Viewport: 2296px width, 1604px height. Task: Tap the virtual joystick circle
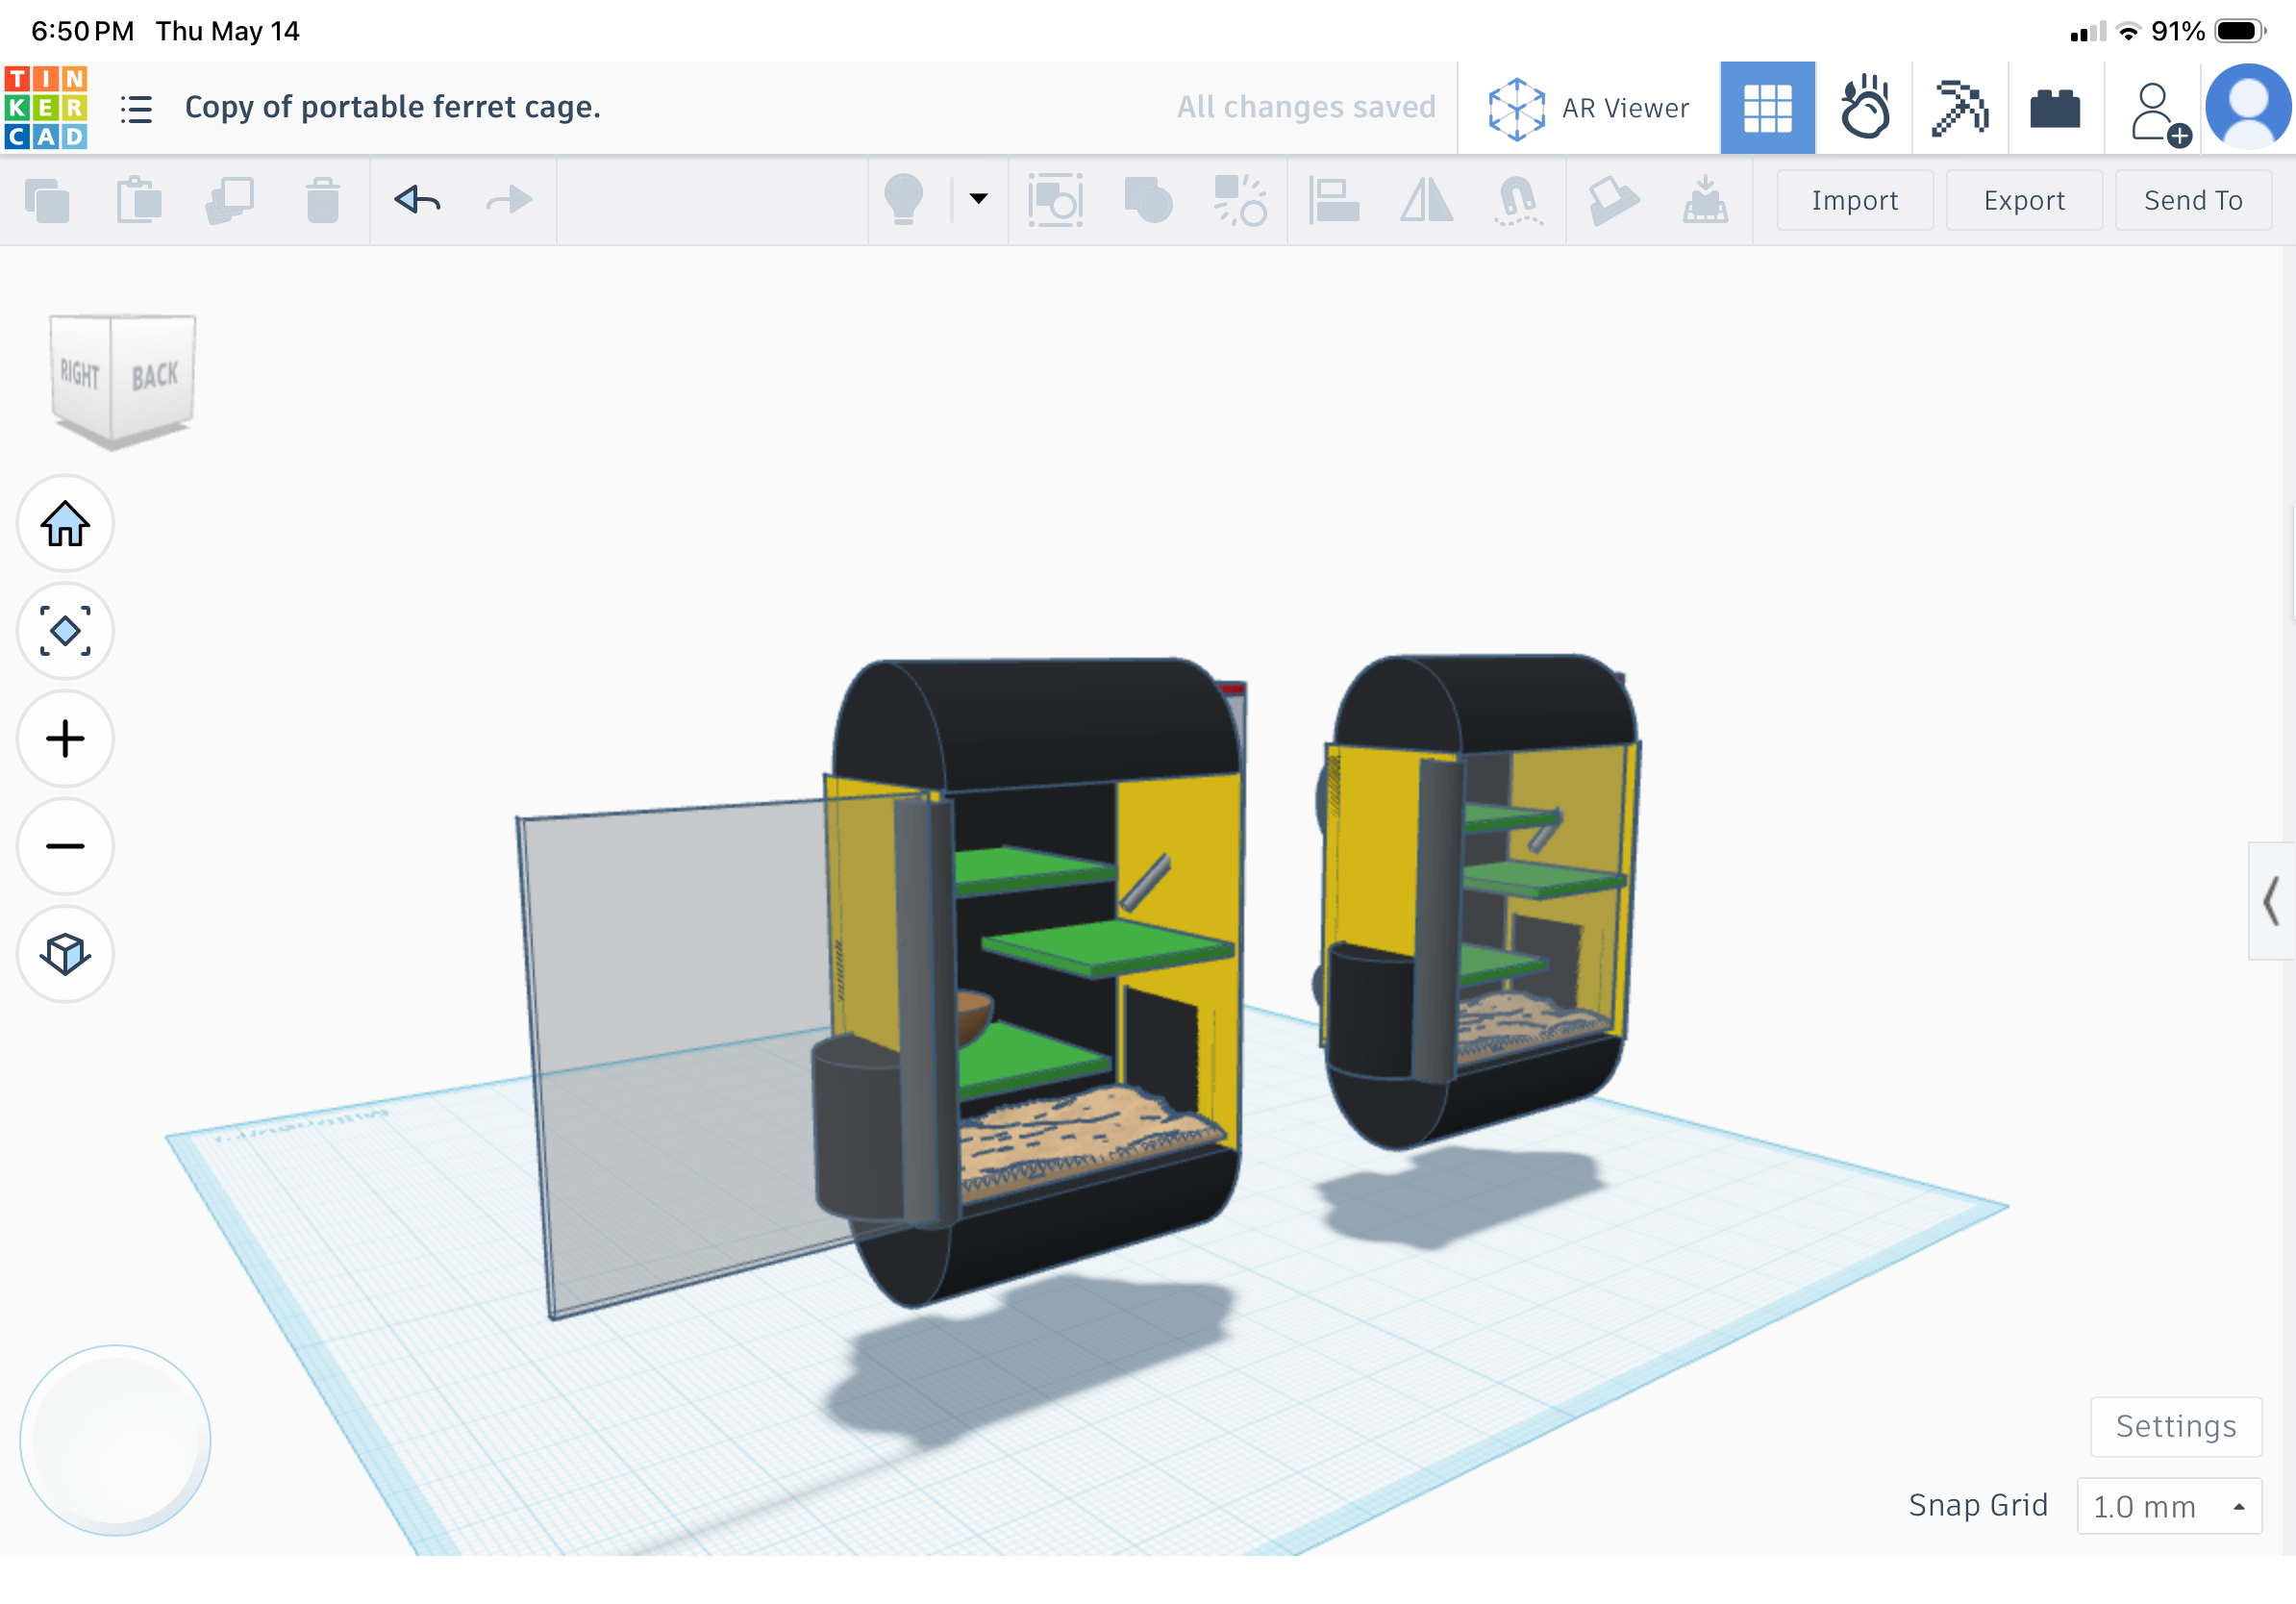click(115, 1440)
